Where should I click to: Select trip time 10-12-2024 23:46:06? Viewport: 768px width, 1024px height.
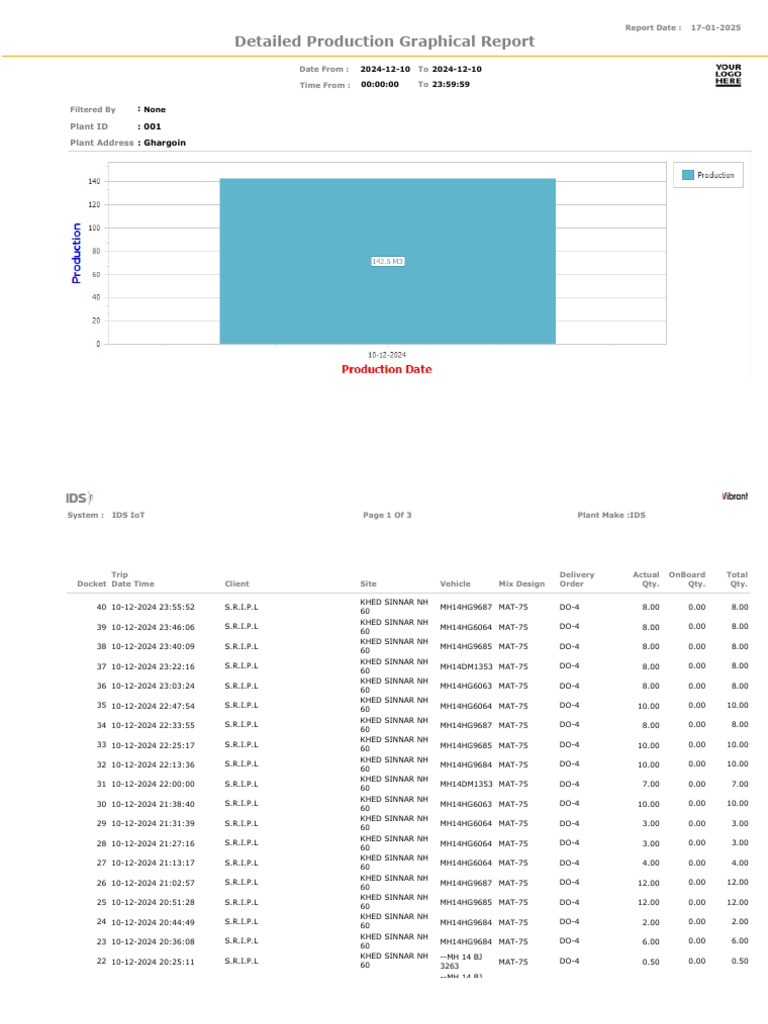point(153,627)
